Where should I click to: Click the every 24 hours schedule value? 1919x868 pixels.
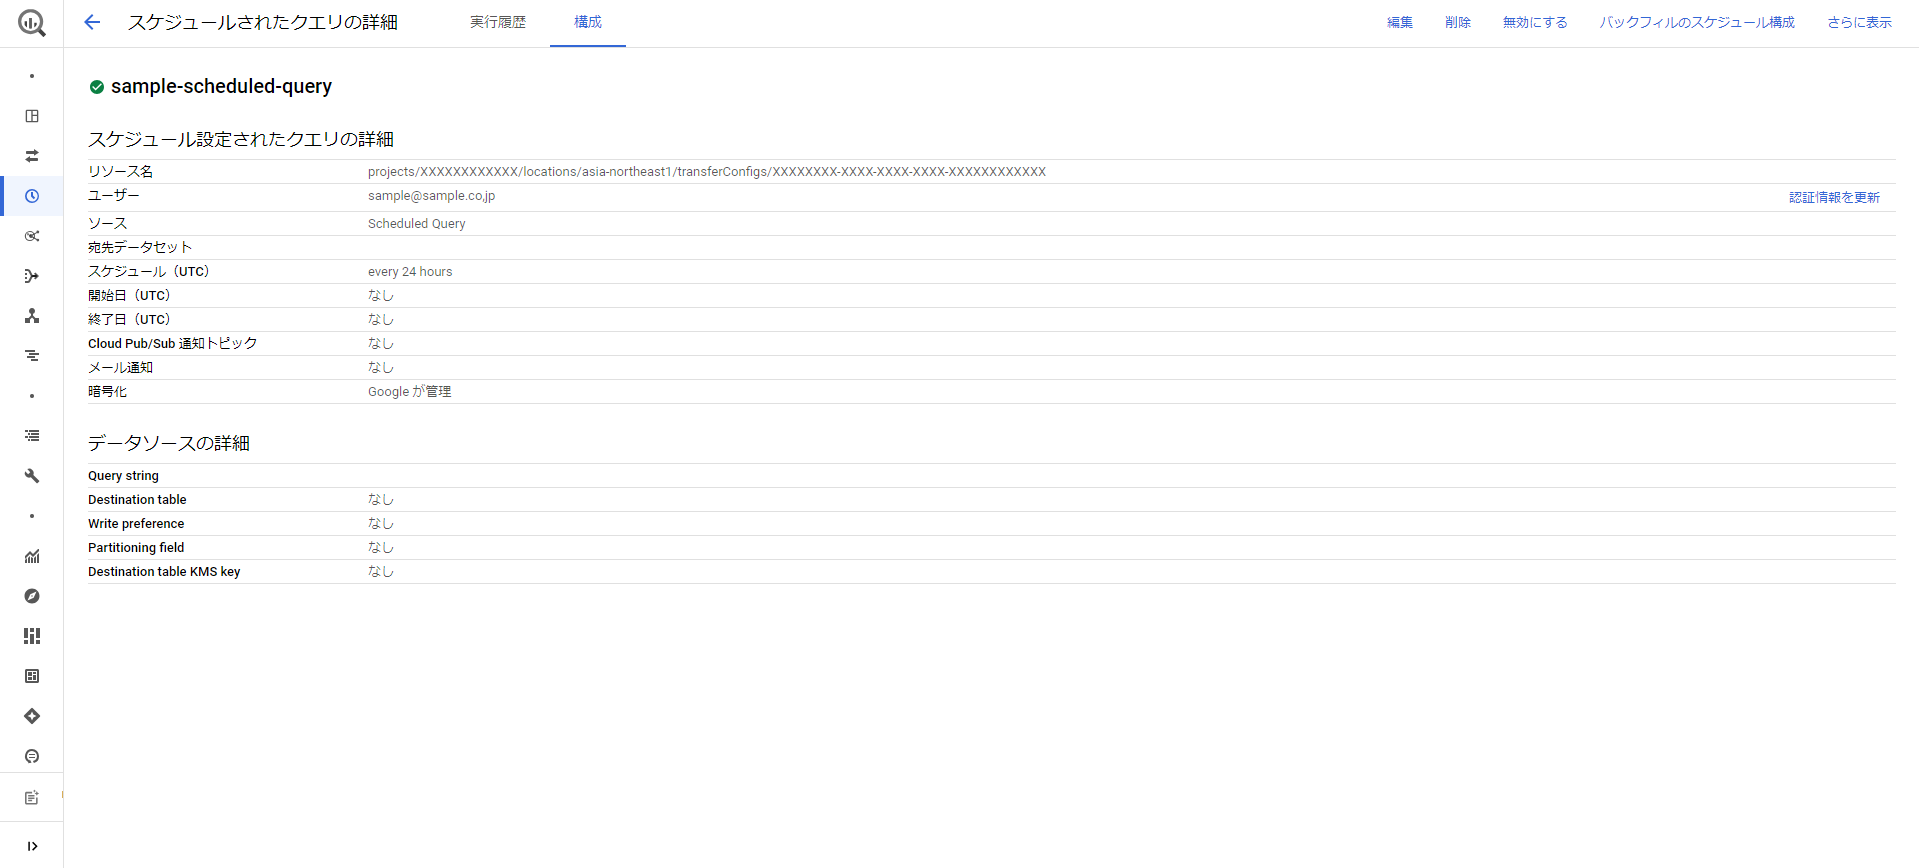click(x=410, y=272)
